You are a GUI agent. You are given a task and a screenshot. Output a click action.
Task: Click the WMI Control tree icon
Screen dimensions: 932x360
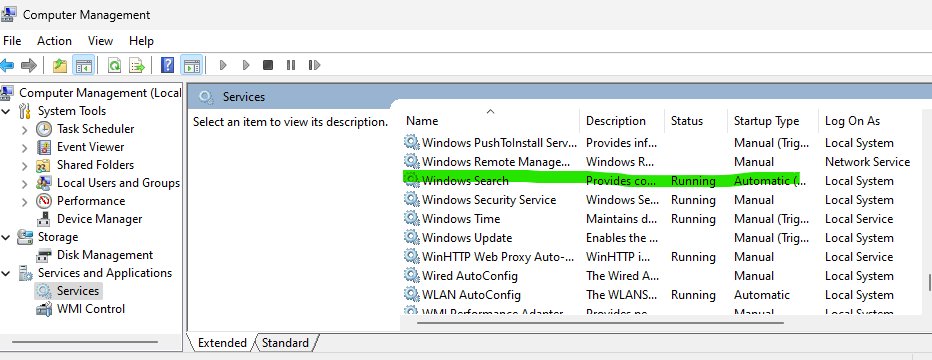[44, 309]
